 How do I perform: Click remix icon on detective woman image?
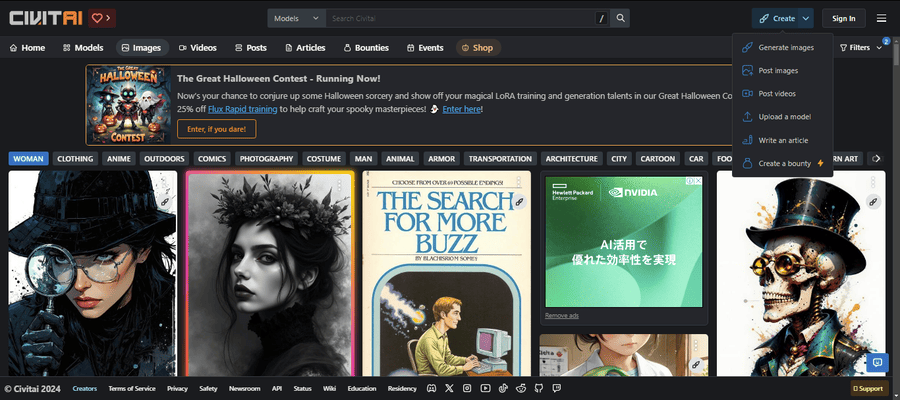click(x=165, y=201)
